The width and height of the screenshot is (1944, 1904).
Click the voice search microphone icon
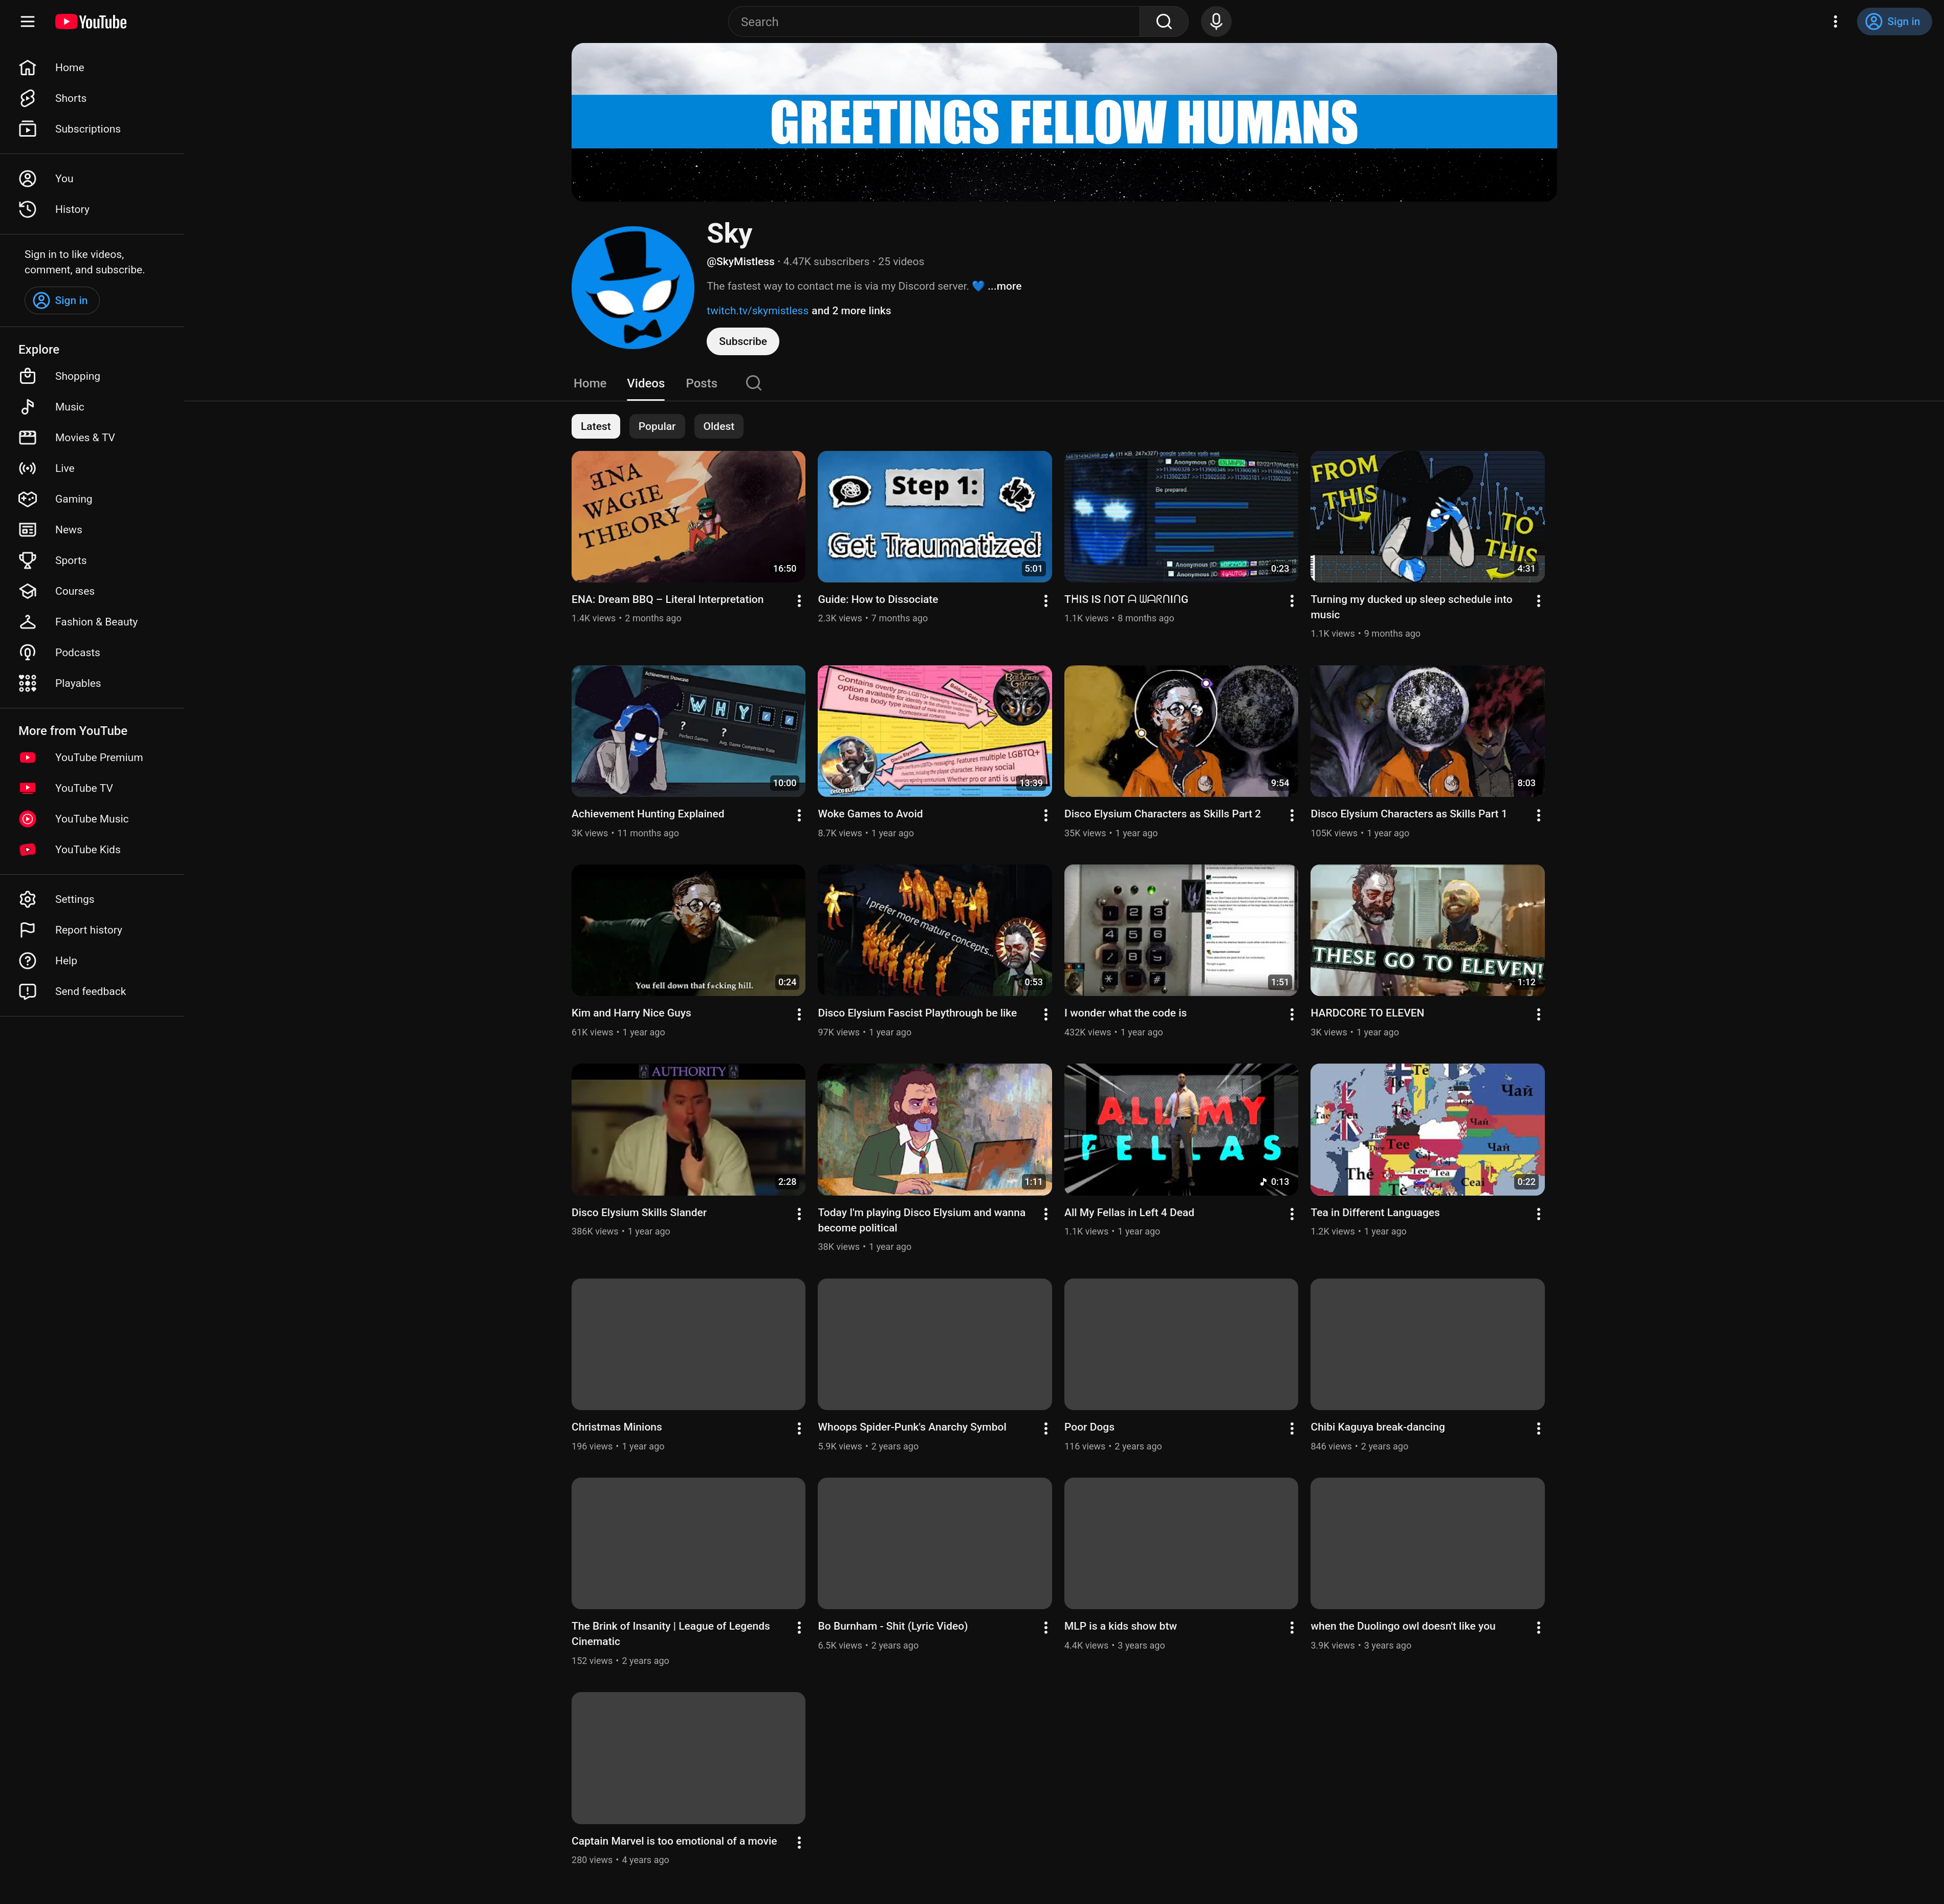tap(1215, 22)
